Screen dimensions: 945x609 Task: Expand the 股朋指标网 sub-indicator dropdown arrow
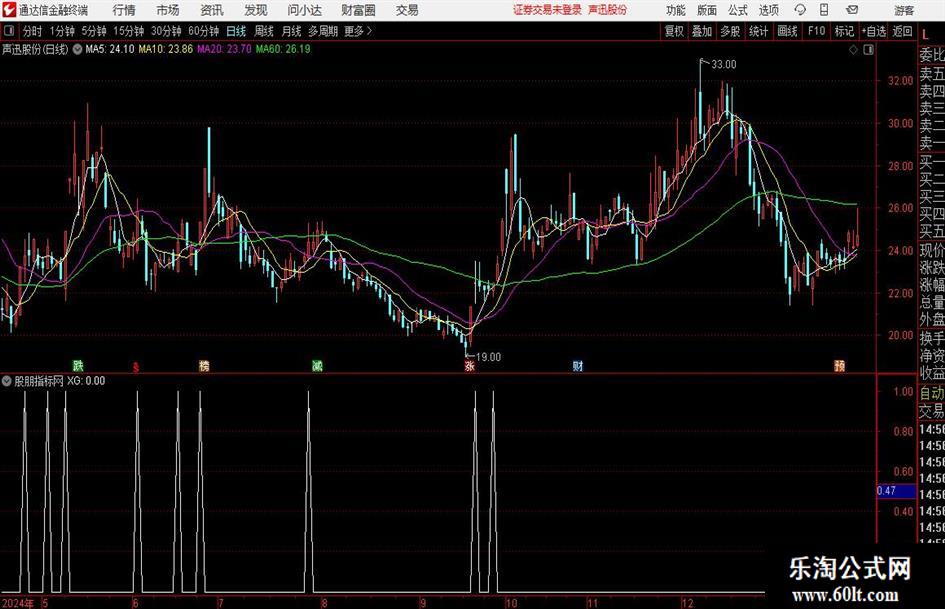tap(7, 381)
